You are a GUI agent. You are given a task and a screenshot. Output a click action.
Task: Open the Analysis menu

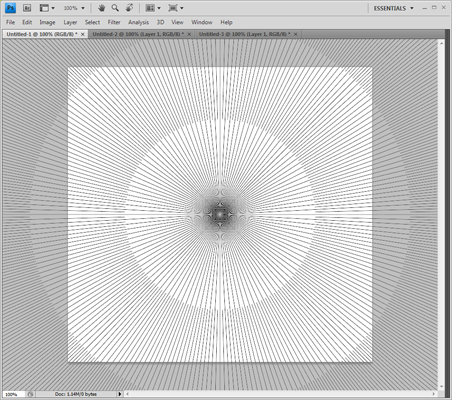tap(138, 22)
